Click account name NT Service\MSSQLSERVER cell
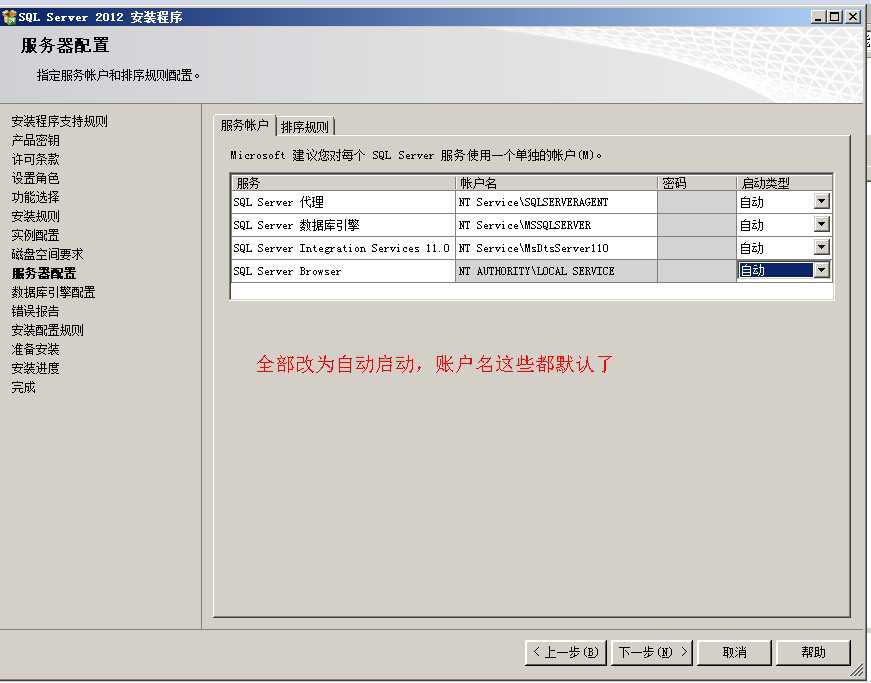The image size is (871, 683). (556, 225)
